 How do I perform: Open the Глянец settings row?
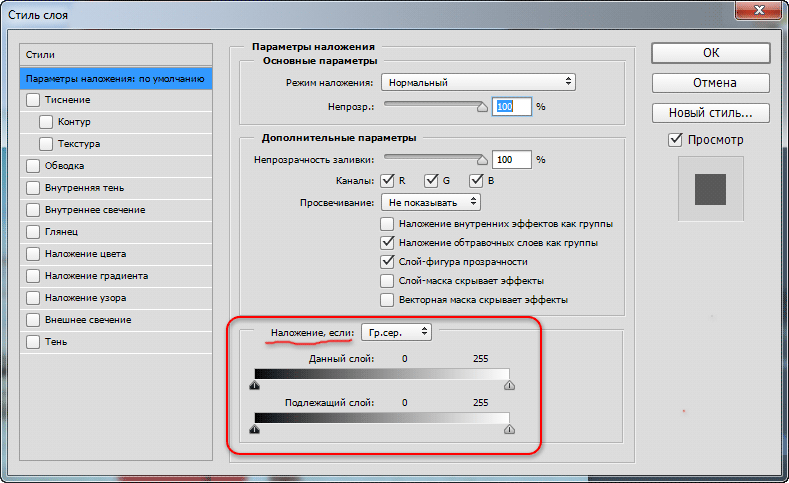[x=116, y=232]
